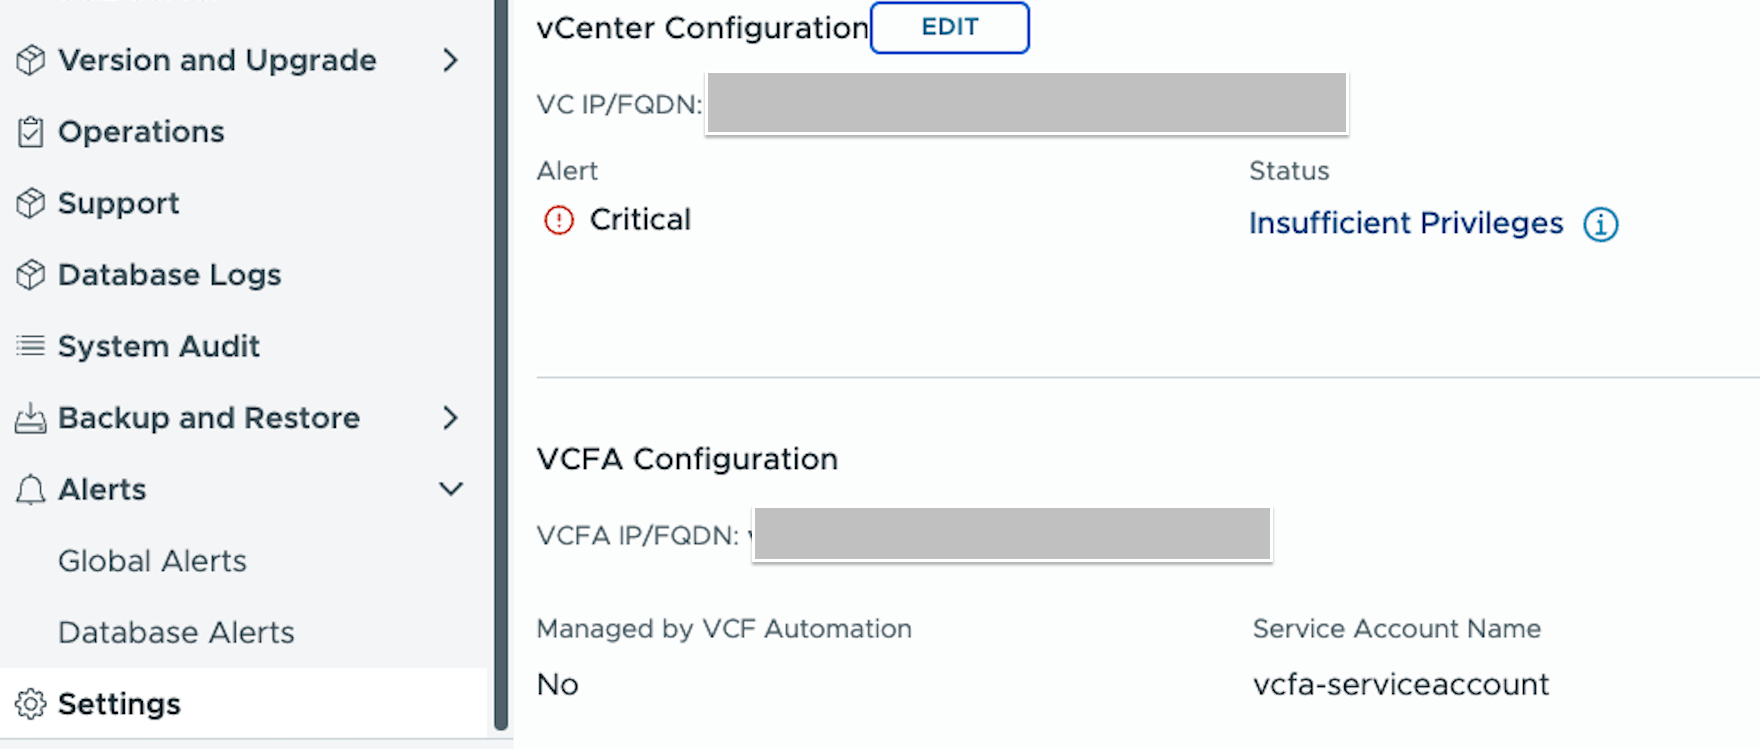Click info icon beside Insufficient Privileges

click(x=1600, y=224)
